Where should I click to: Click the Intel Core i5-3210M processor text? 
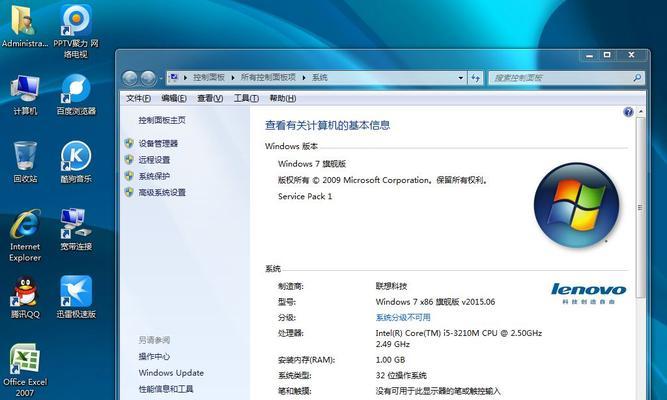click(459, 338)
